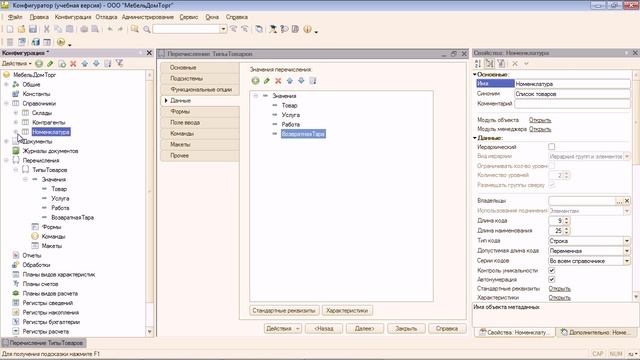Open the help info icon in toolbar
Viewport: 640px width, 360px height.
pos(307,29)
